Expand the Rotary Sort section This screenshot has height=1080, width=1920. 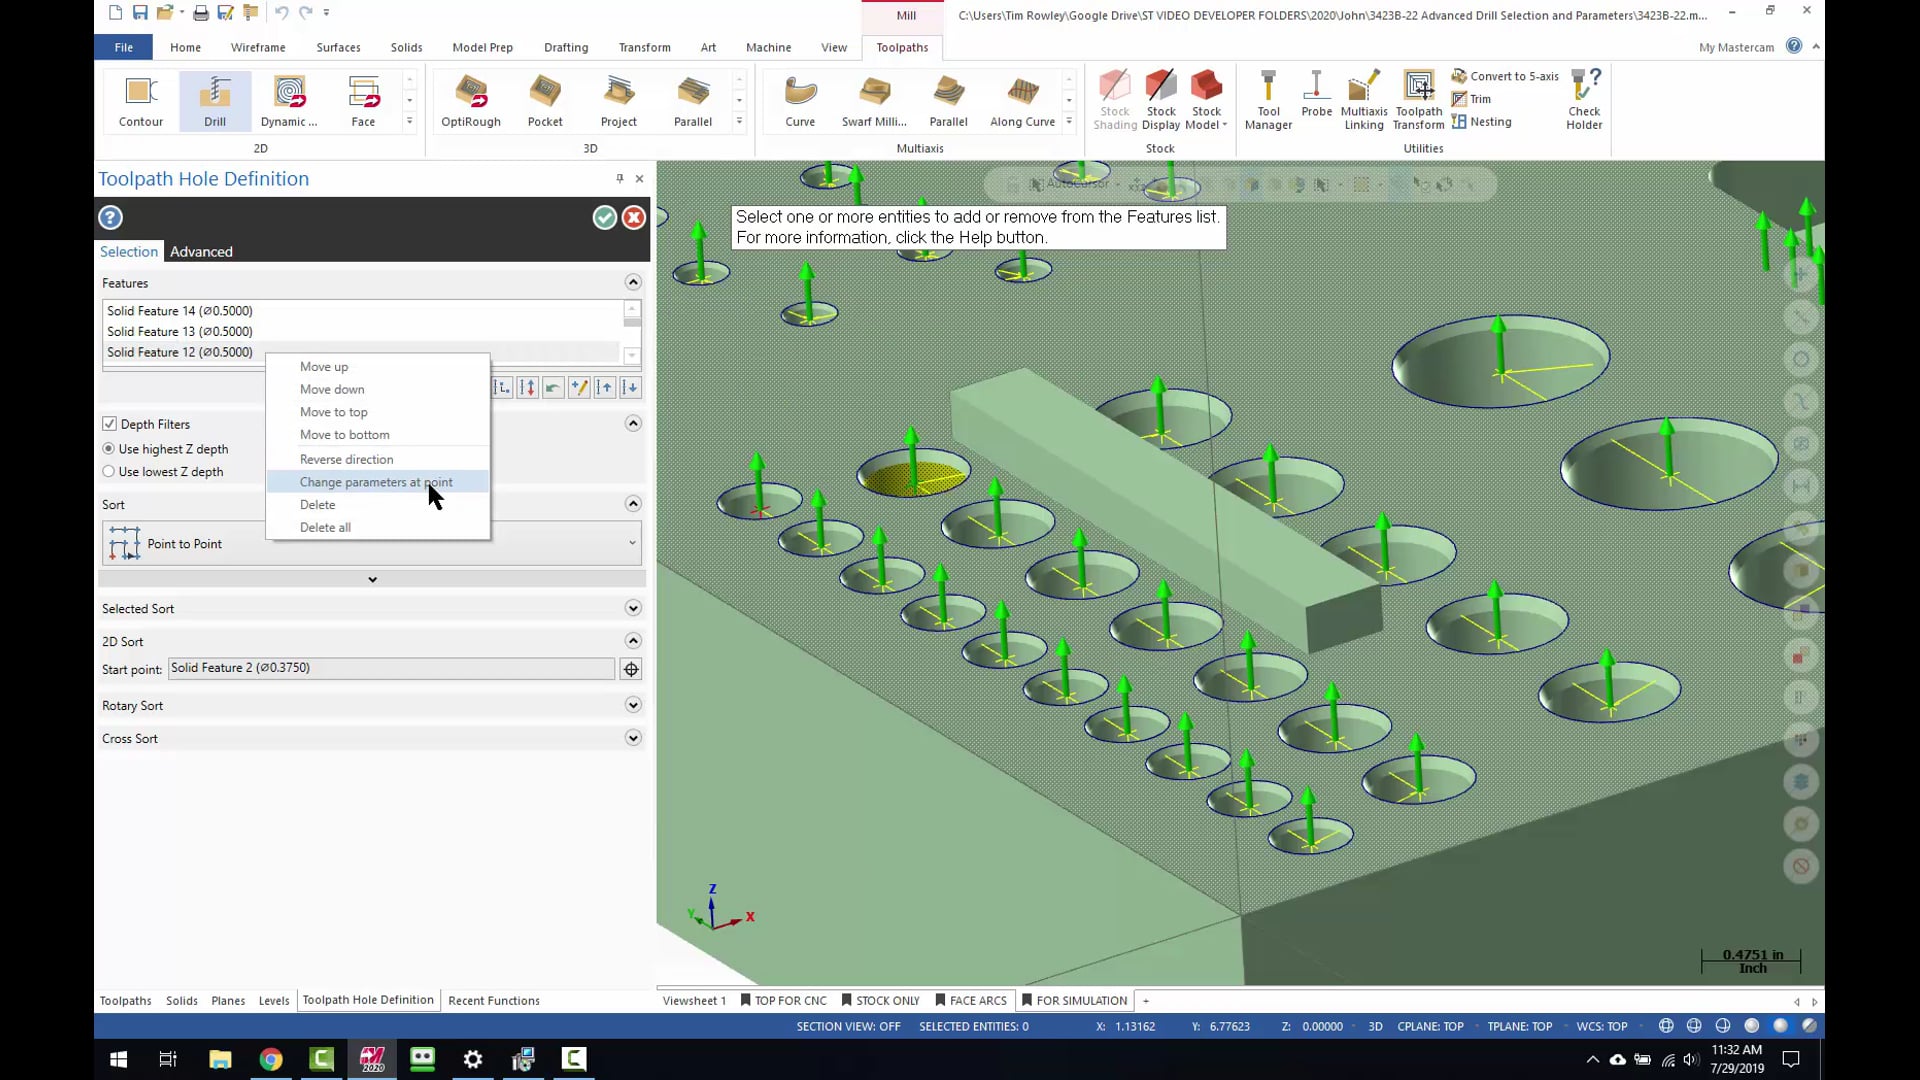pyautogui.click(x=633, y=706)
